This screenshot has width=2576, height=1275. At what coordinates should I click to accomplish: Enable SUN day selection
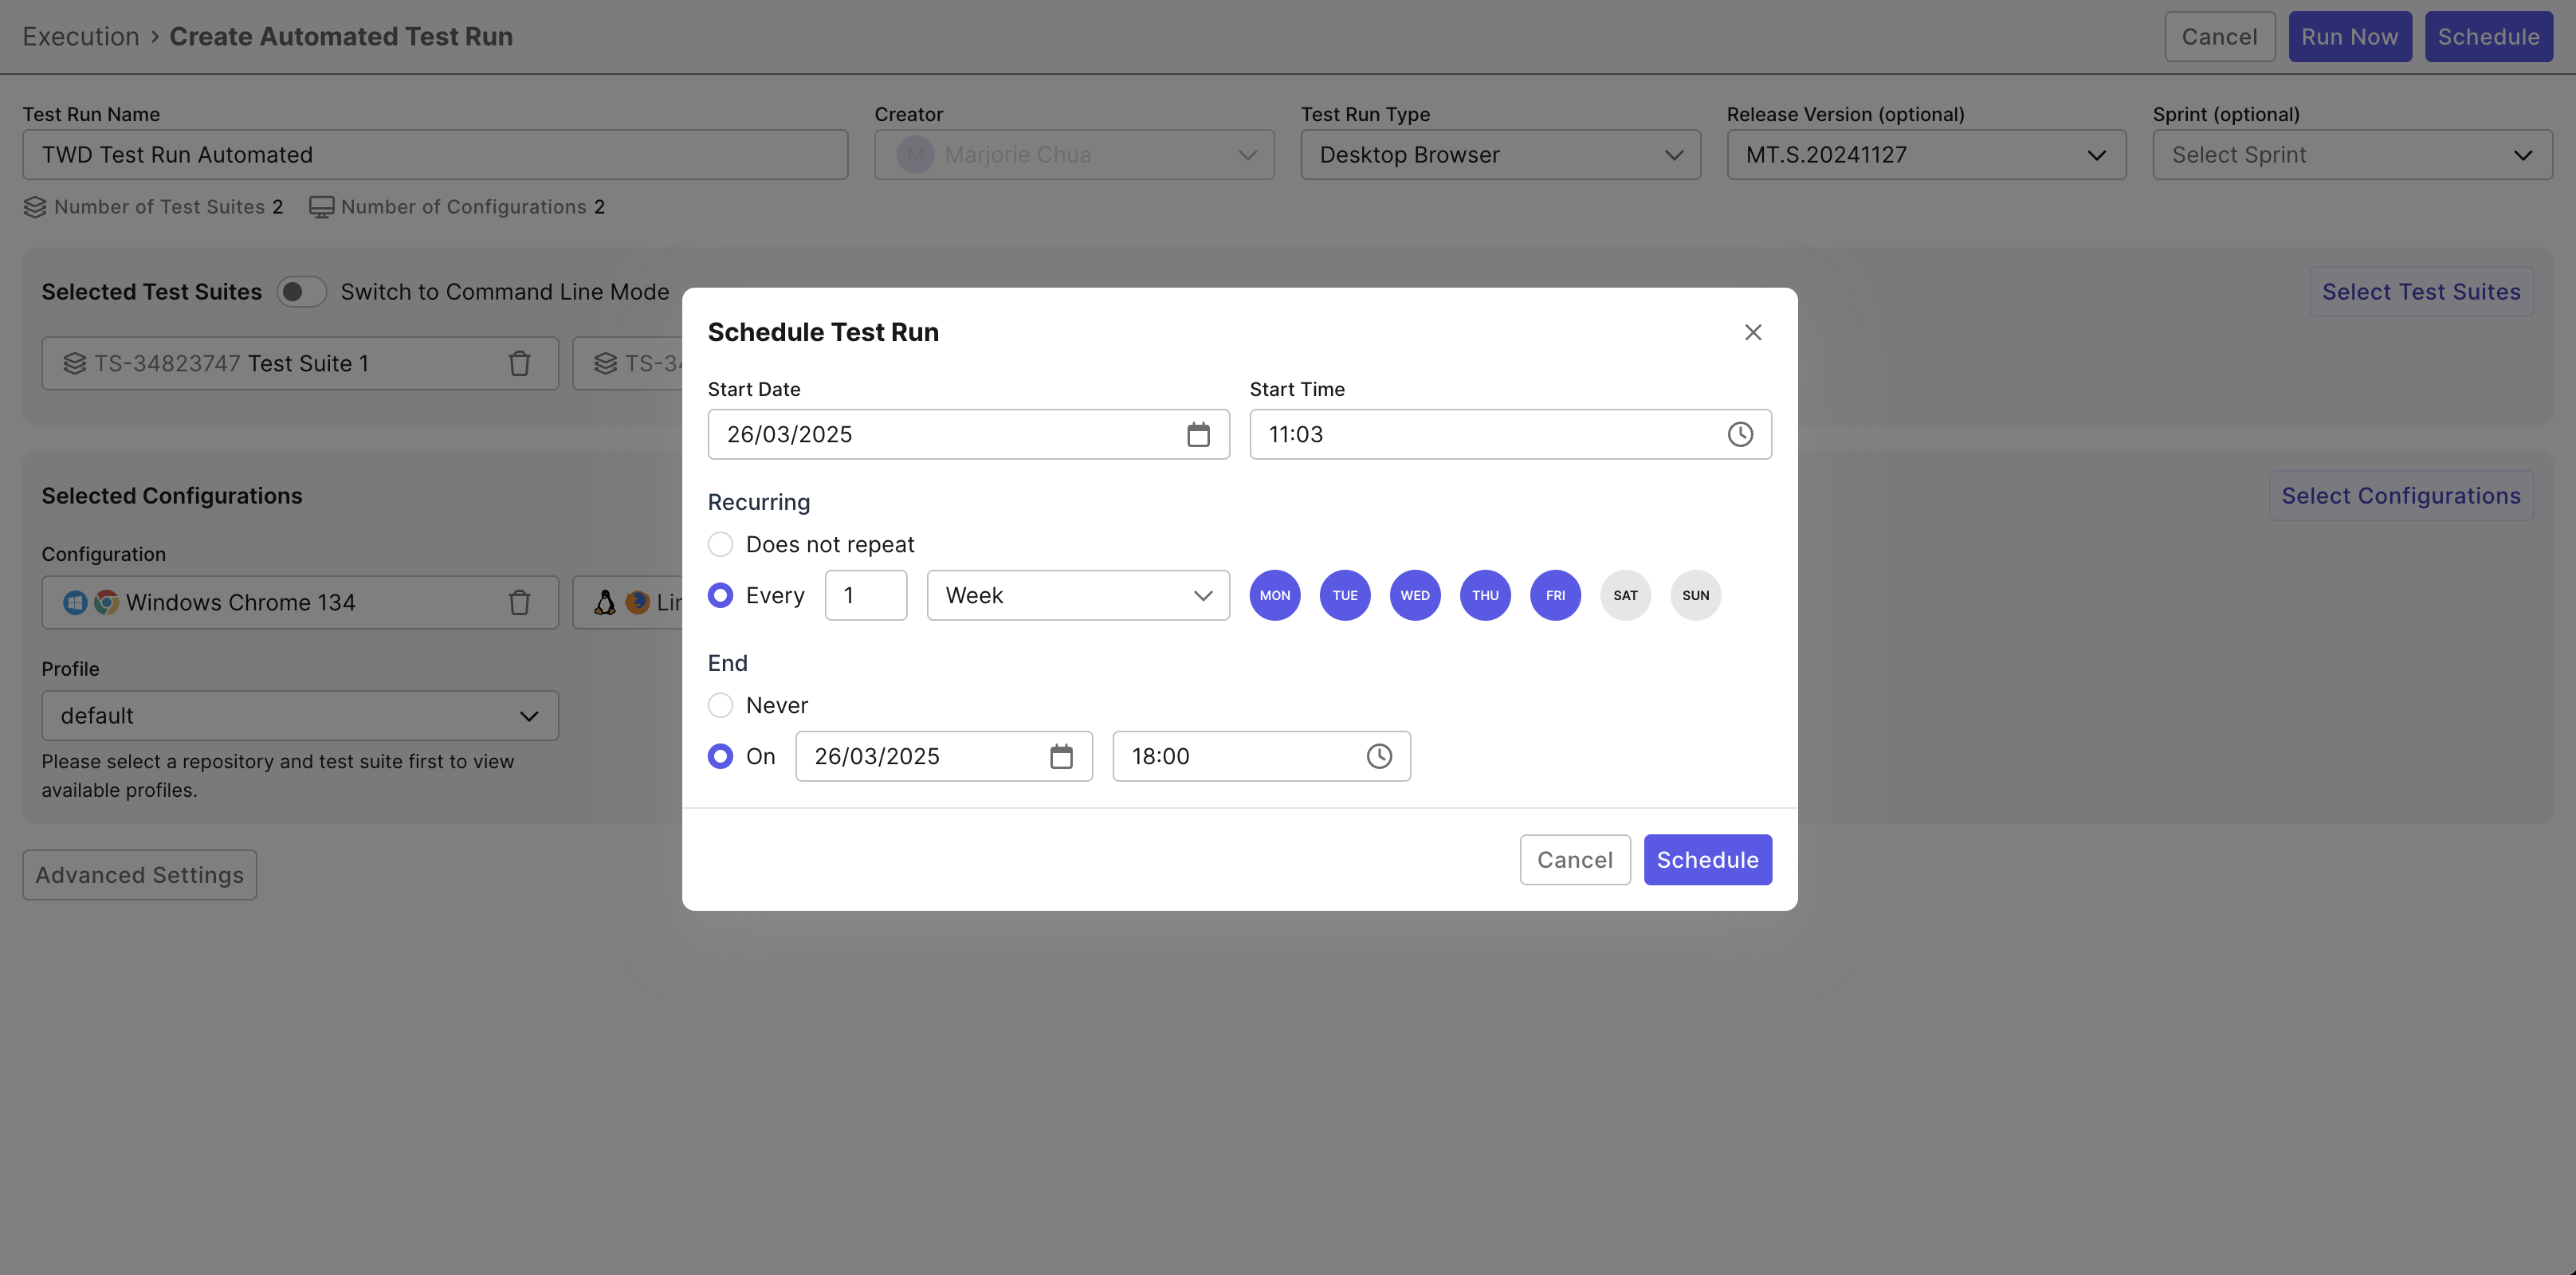1695,595
